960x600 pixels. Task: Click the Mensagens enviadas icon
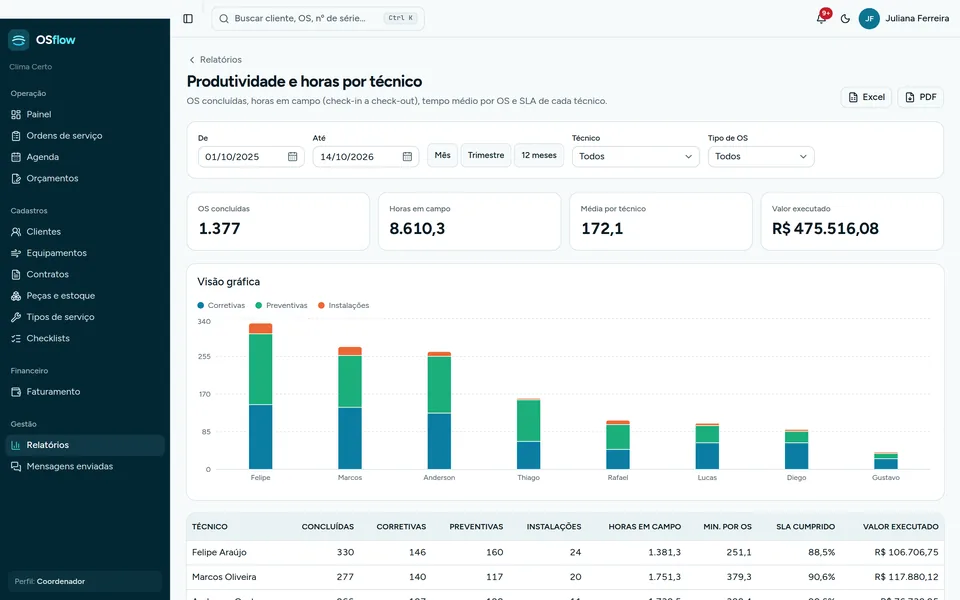(16, 467)
